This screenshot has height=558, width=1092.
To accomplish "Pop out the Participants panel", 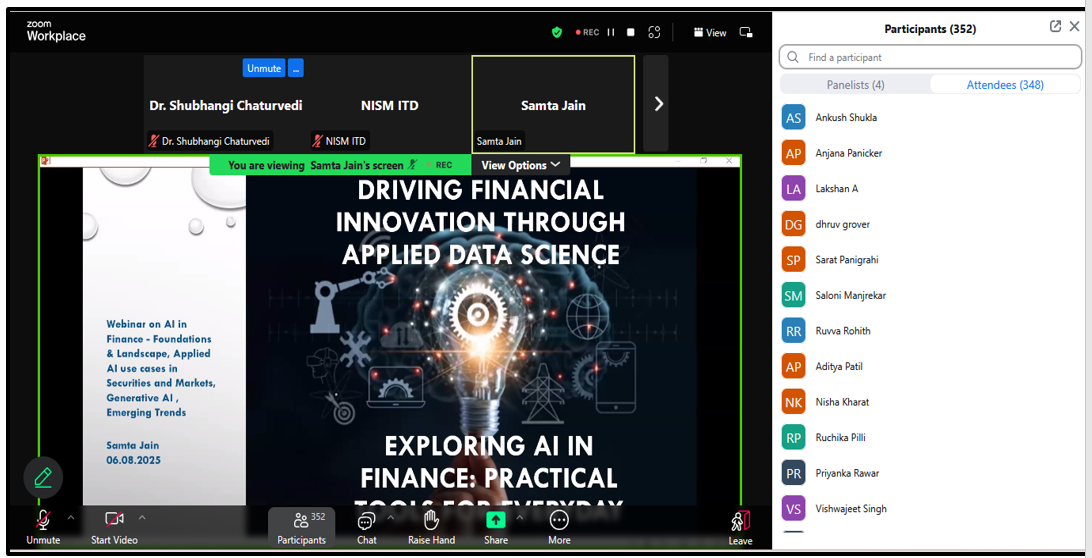I will point(1055,27).
